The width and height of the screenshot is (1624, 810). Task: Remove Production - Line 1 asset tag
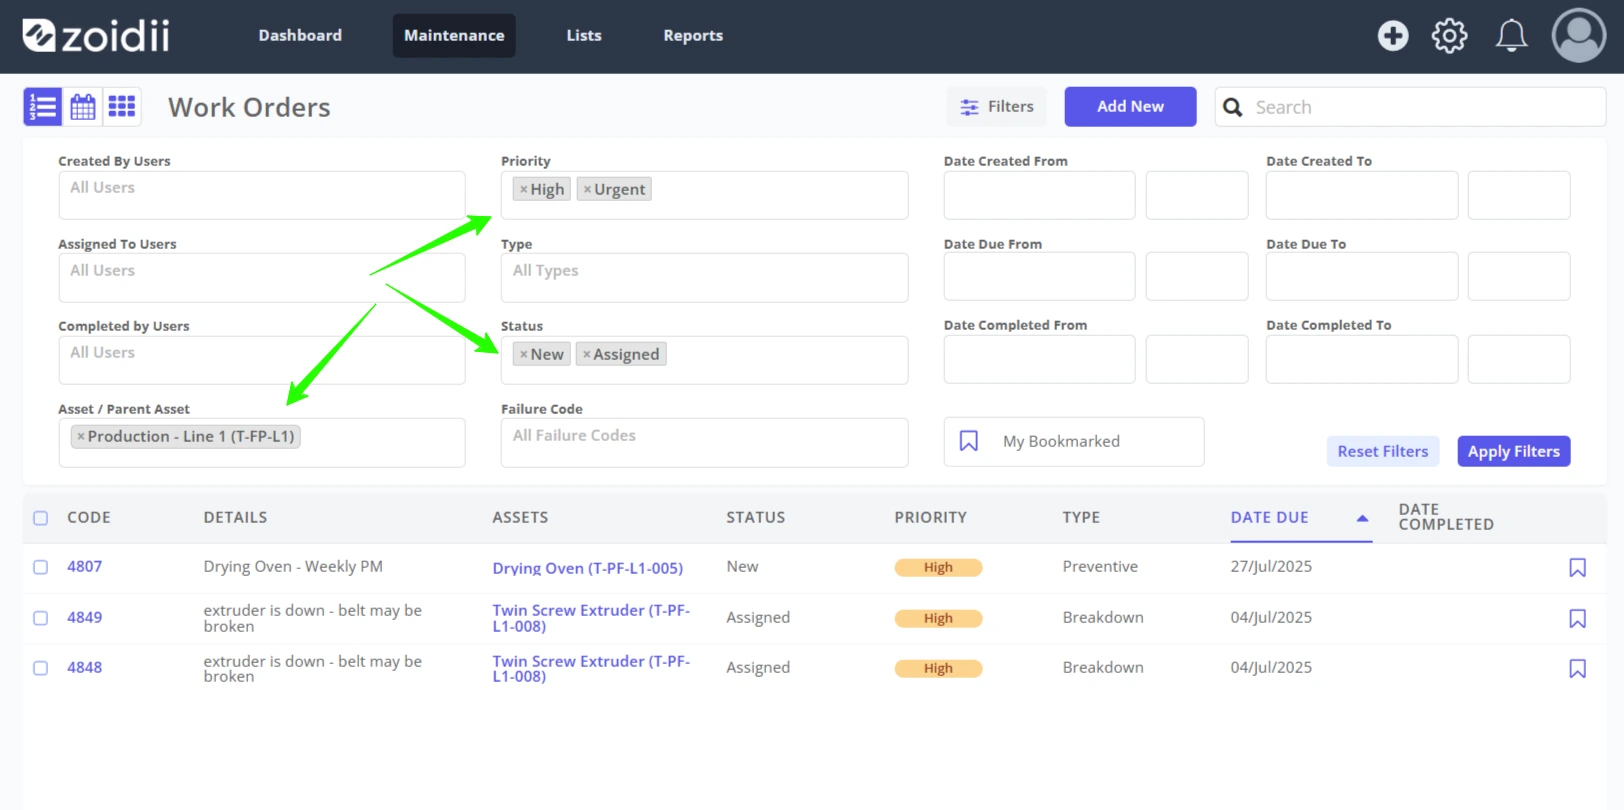[x=81, y=437]
